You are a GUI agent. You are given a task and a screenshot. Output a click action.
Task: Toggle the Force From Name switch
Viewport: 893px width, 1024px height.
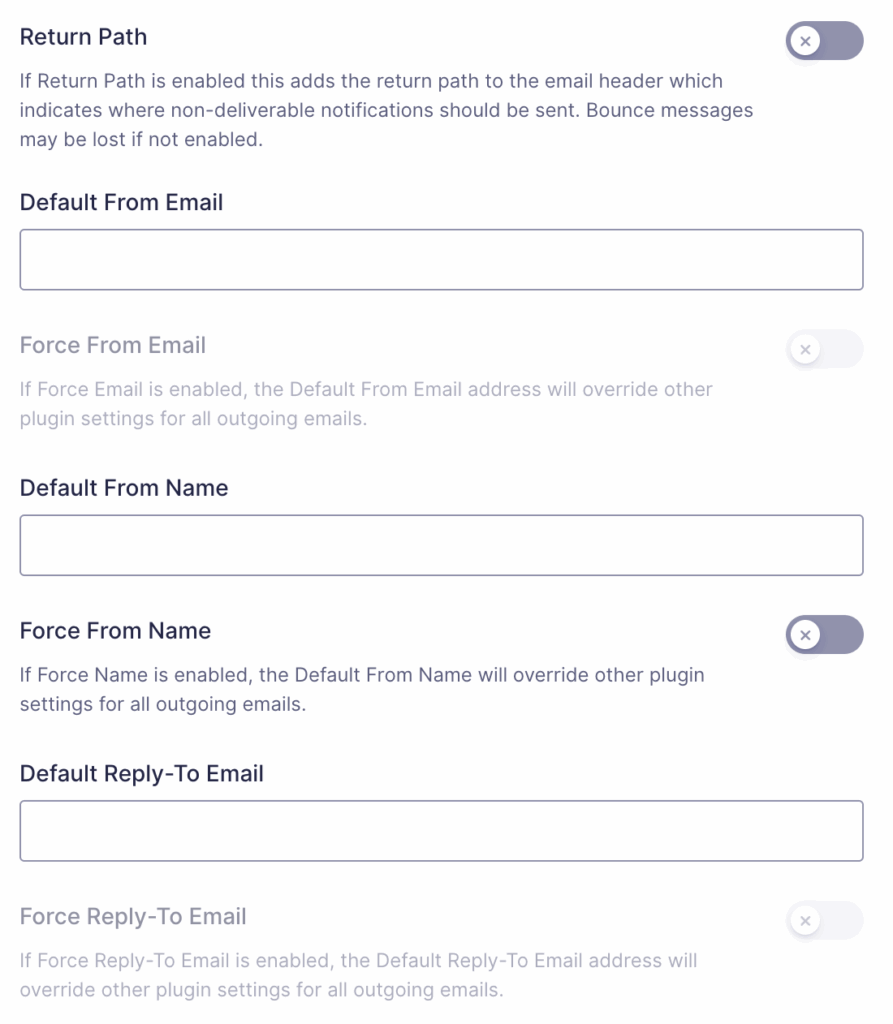click(x=824, y=635)
